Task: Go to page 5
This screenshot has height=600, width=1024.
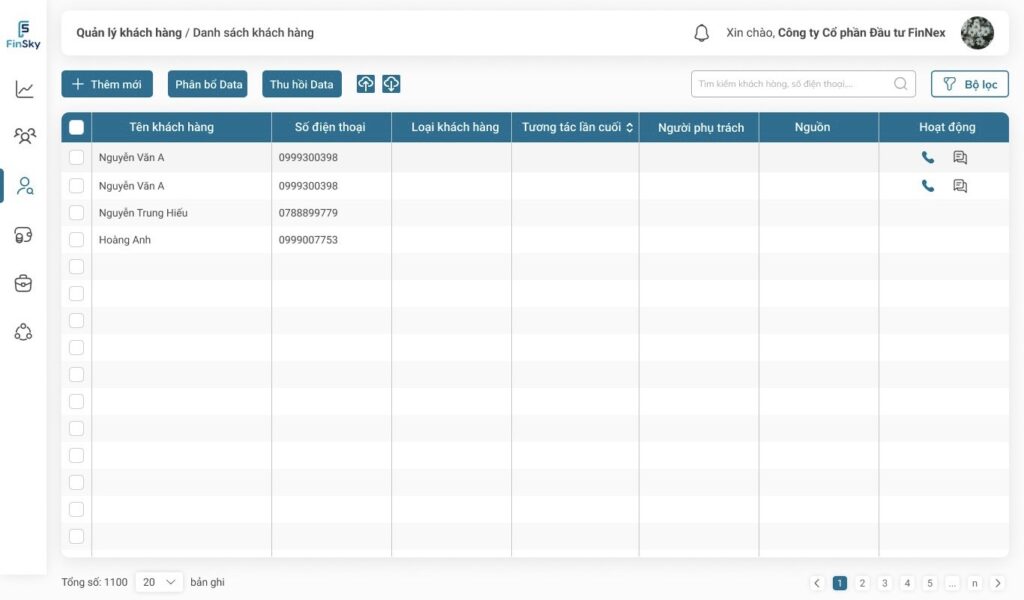Action: click(929, 583)
